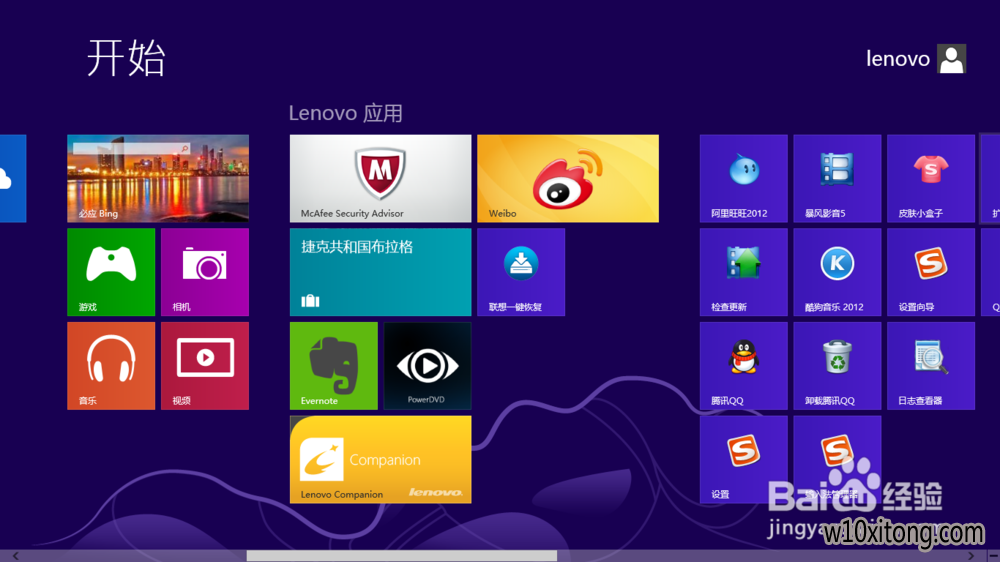Click the 卸载腾讯QQ uninstall tile
This screenshot has width=1000, height=562.
click(x=837, y=366)
